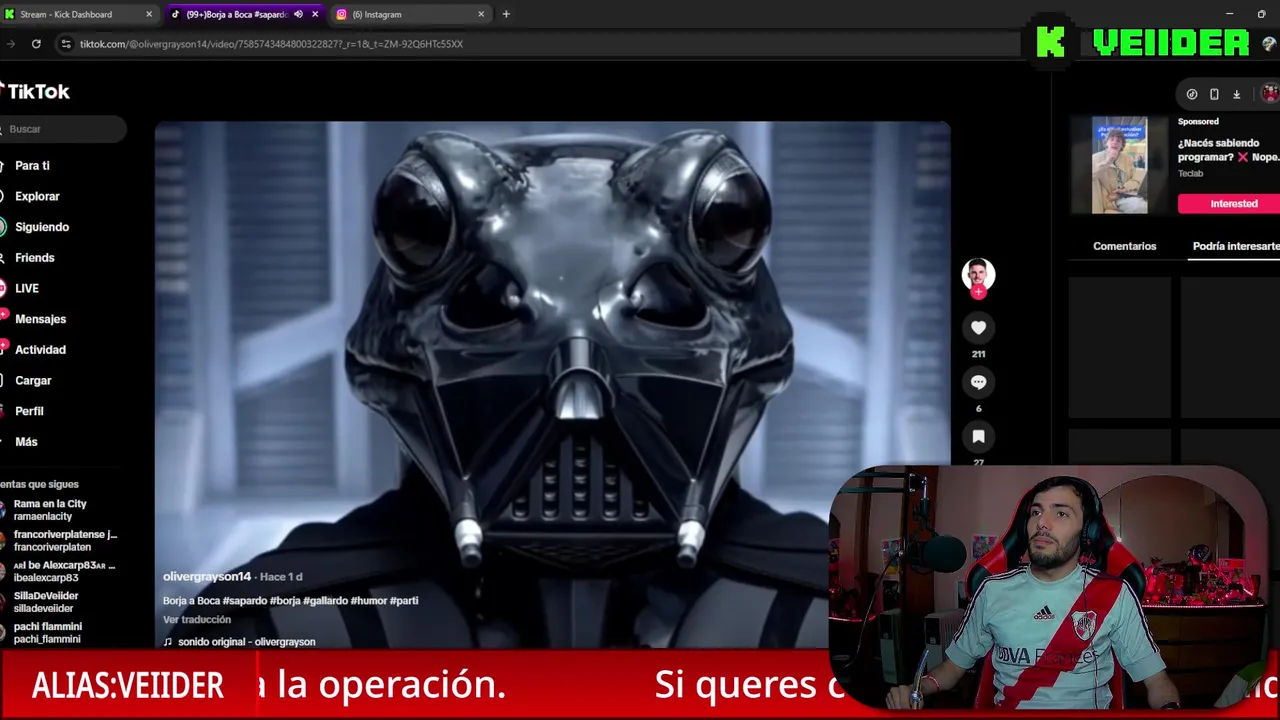Select the Podría interesarte tab
1280x720 pixels.
pos(1236,246)
